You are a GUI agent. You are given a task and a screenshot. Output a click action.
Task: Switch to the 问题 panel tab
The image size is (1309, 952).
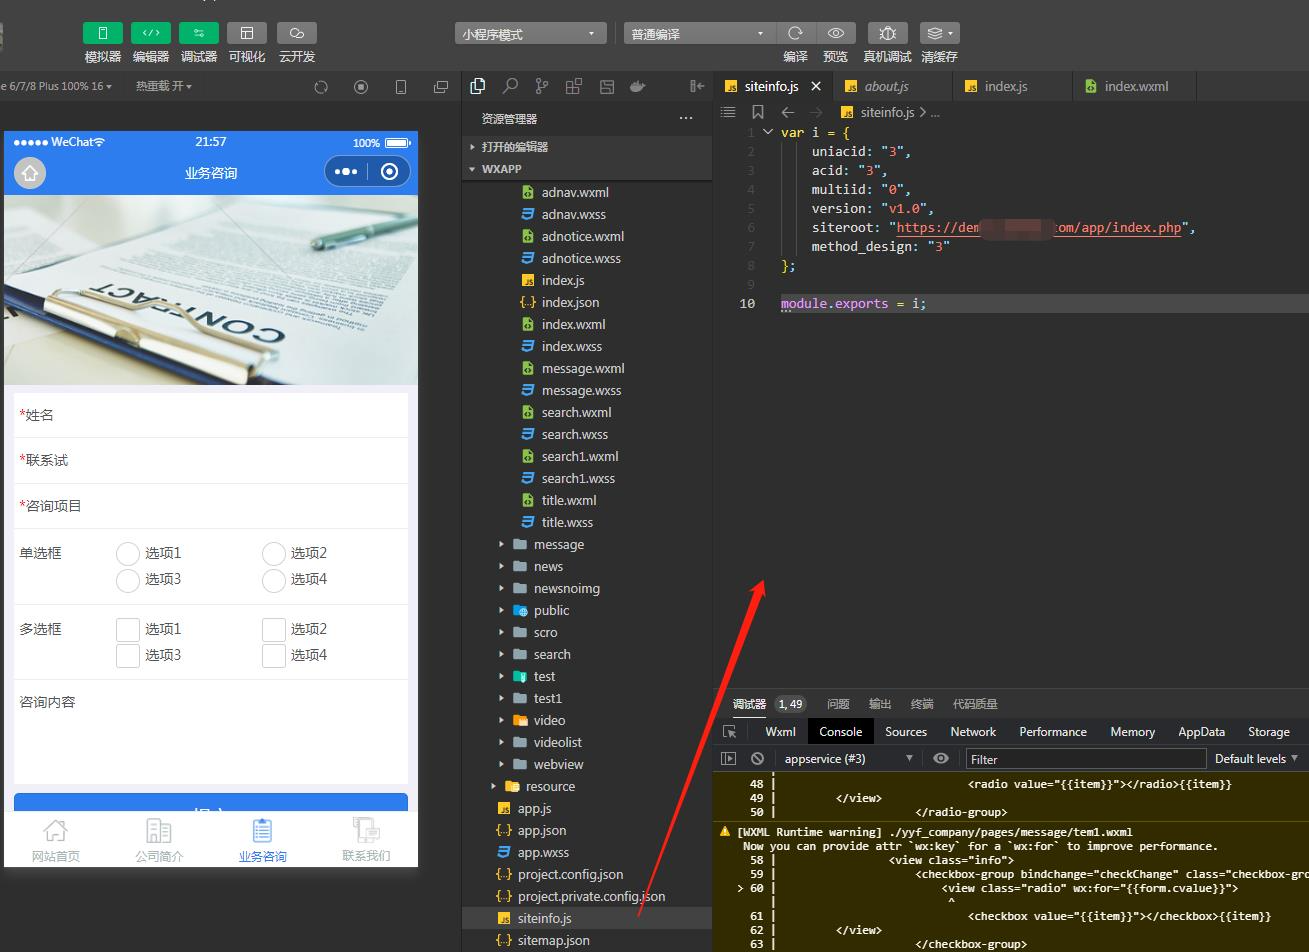pos(838,704)
